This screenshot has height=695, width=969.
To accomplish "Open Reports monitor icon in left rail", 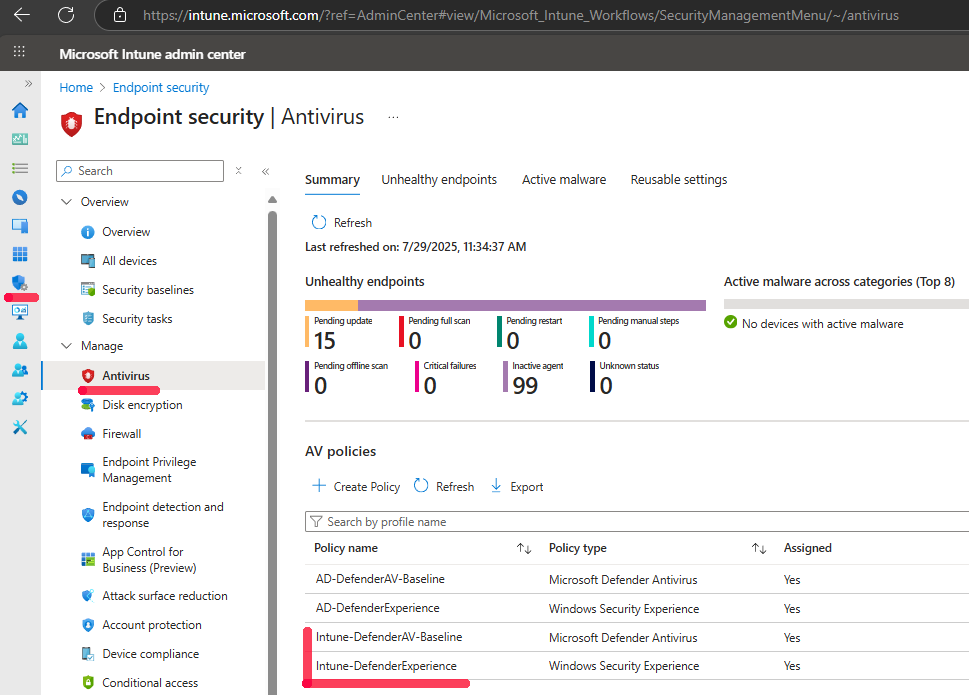I will point(20,313).
